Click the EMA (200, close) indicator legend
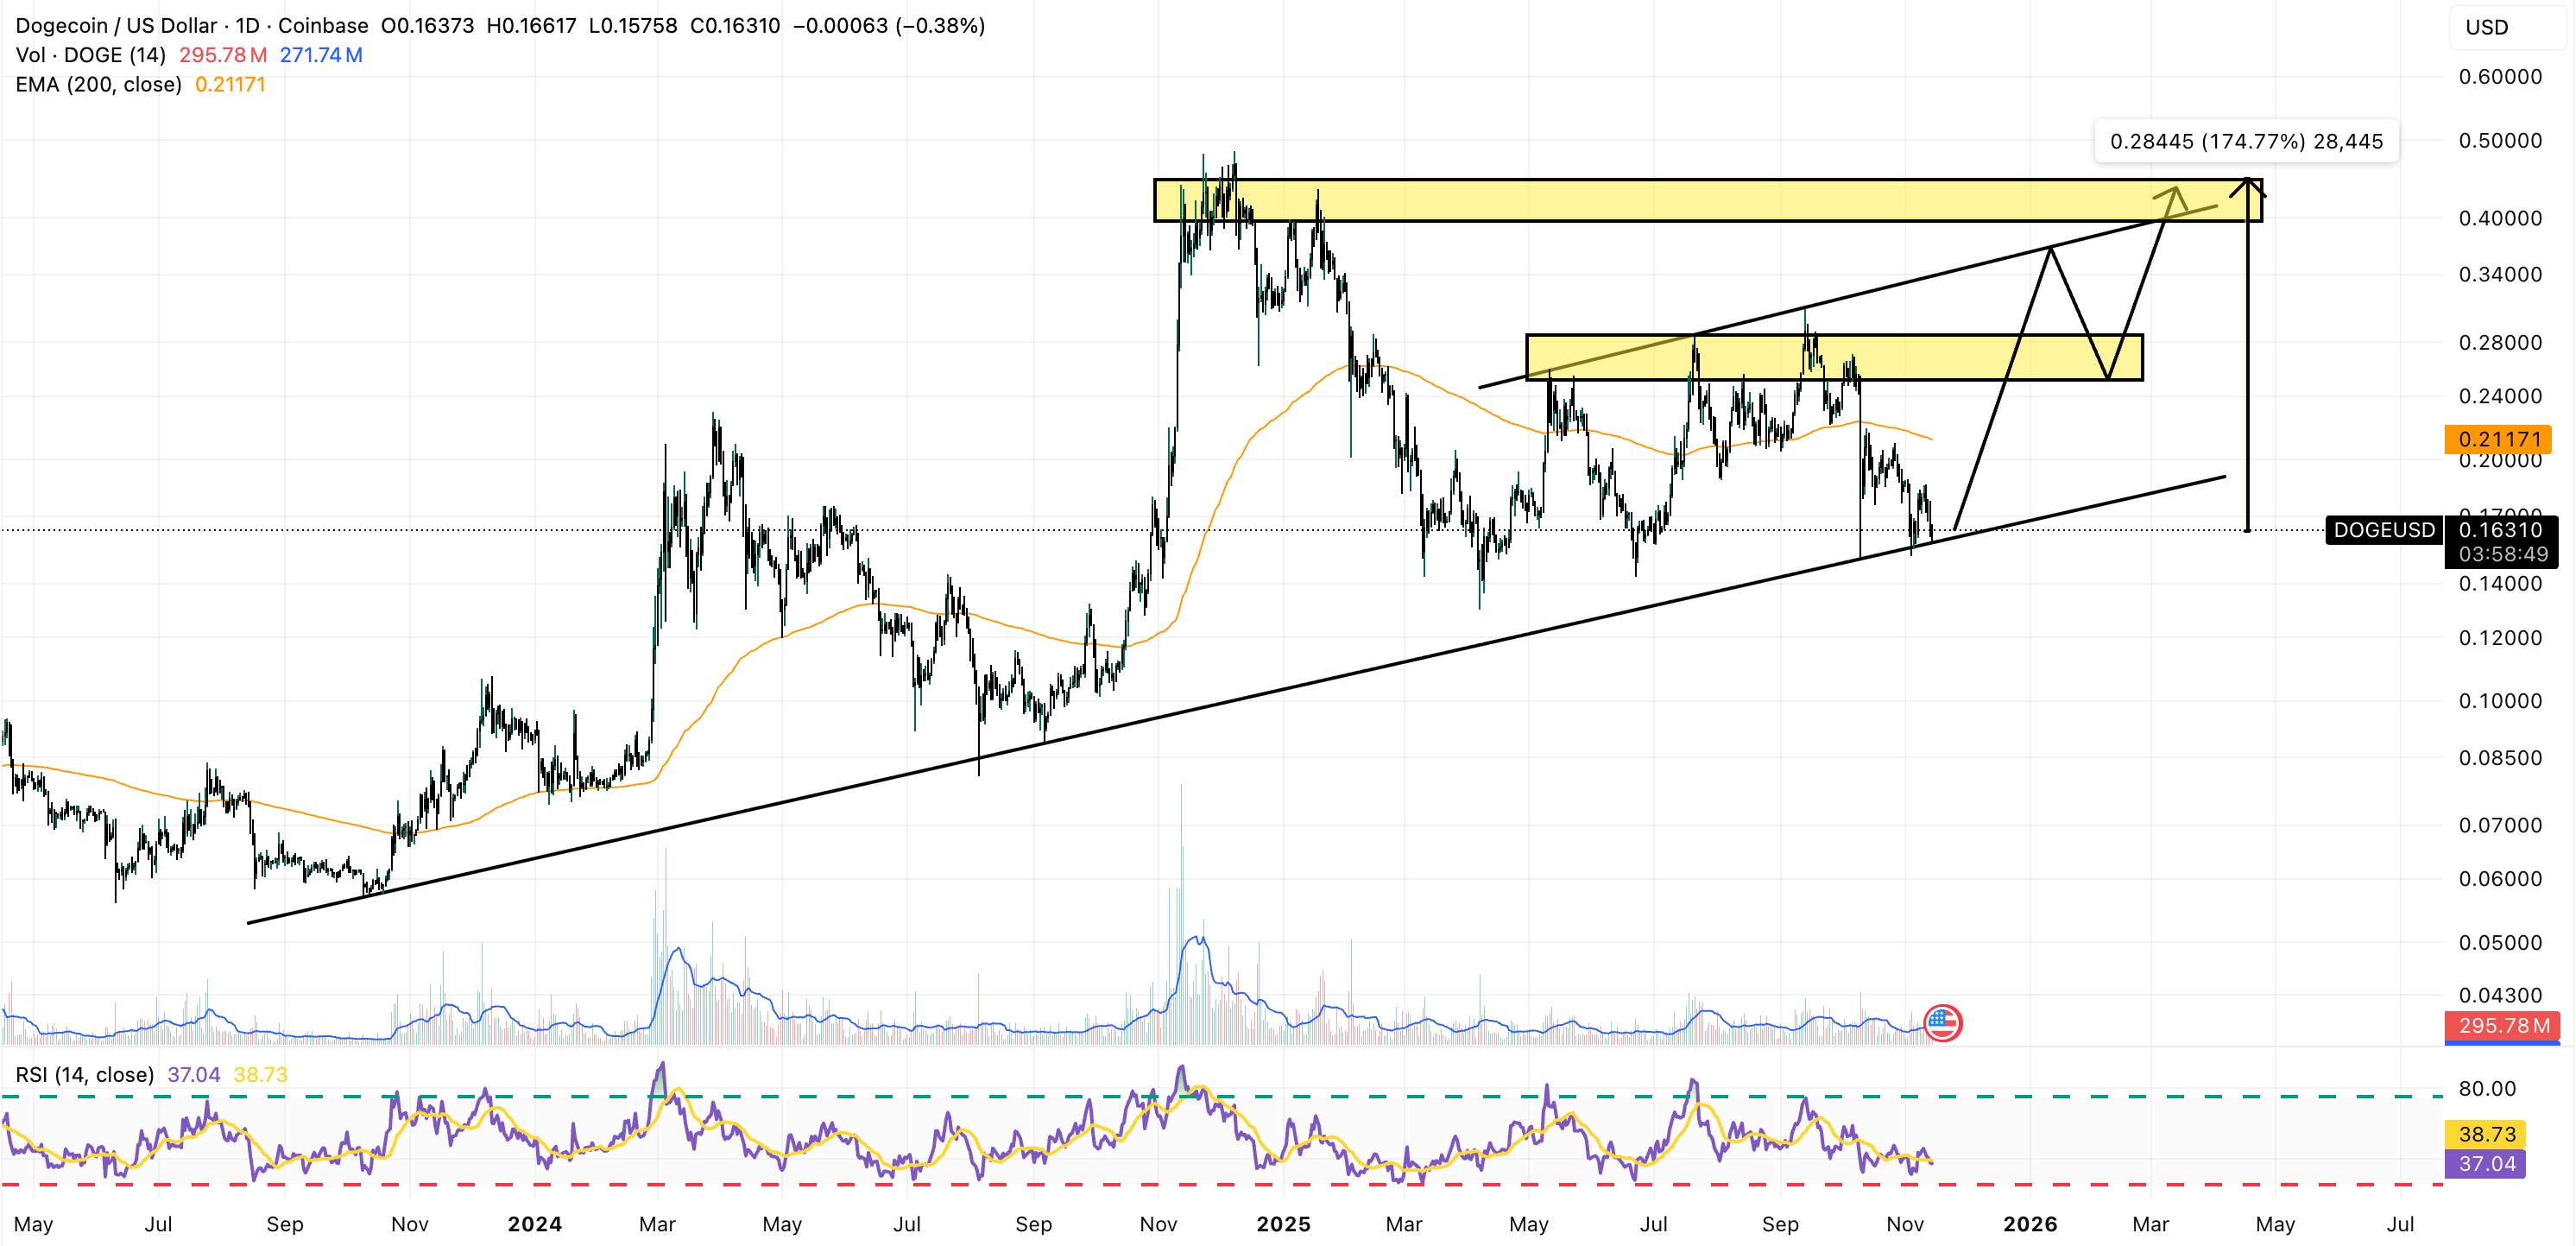The height and width of the screenshot is (1246, 2576). (x=98, y=86)
